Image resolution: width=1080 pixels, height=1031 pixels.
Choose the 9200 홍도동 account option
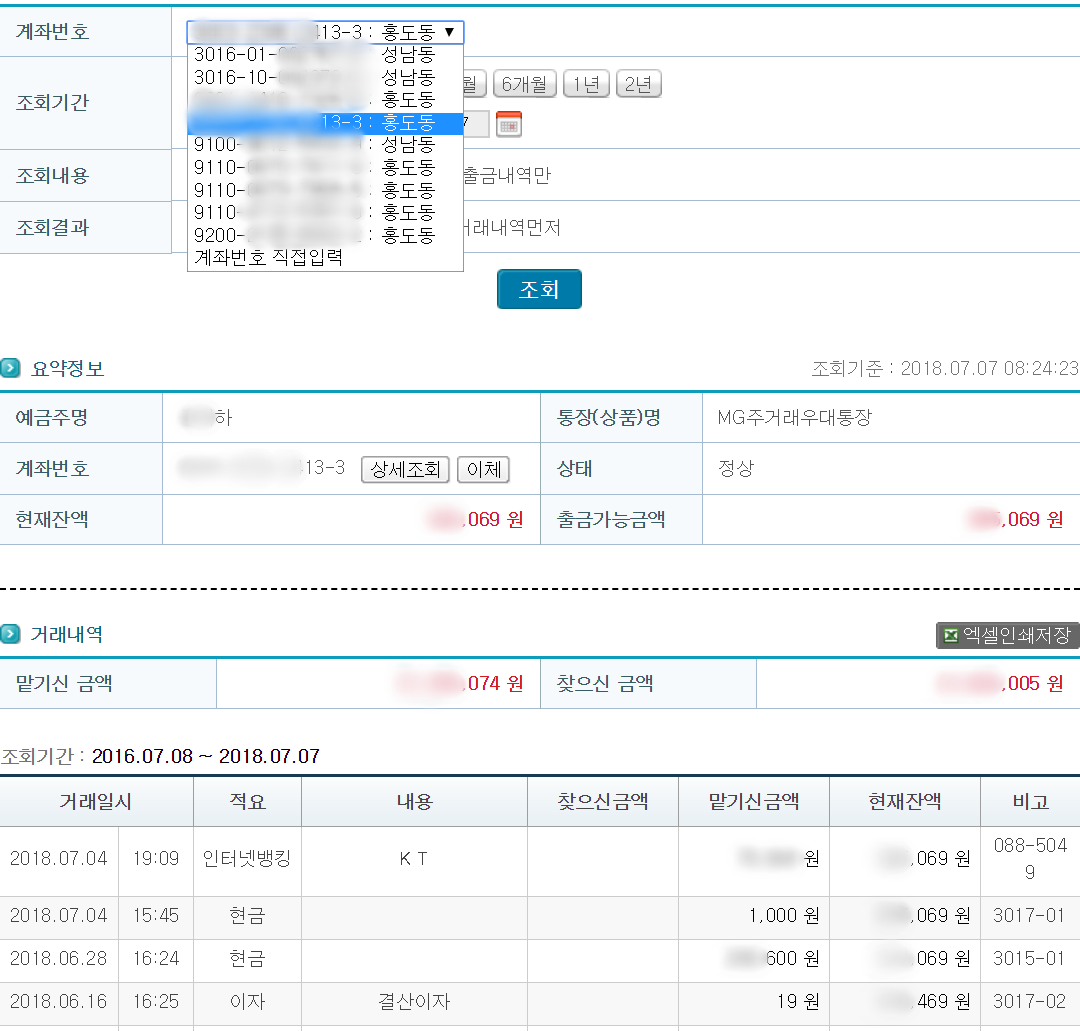315,235
